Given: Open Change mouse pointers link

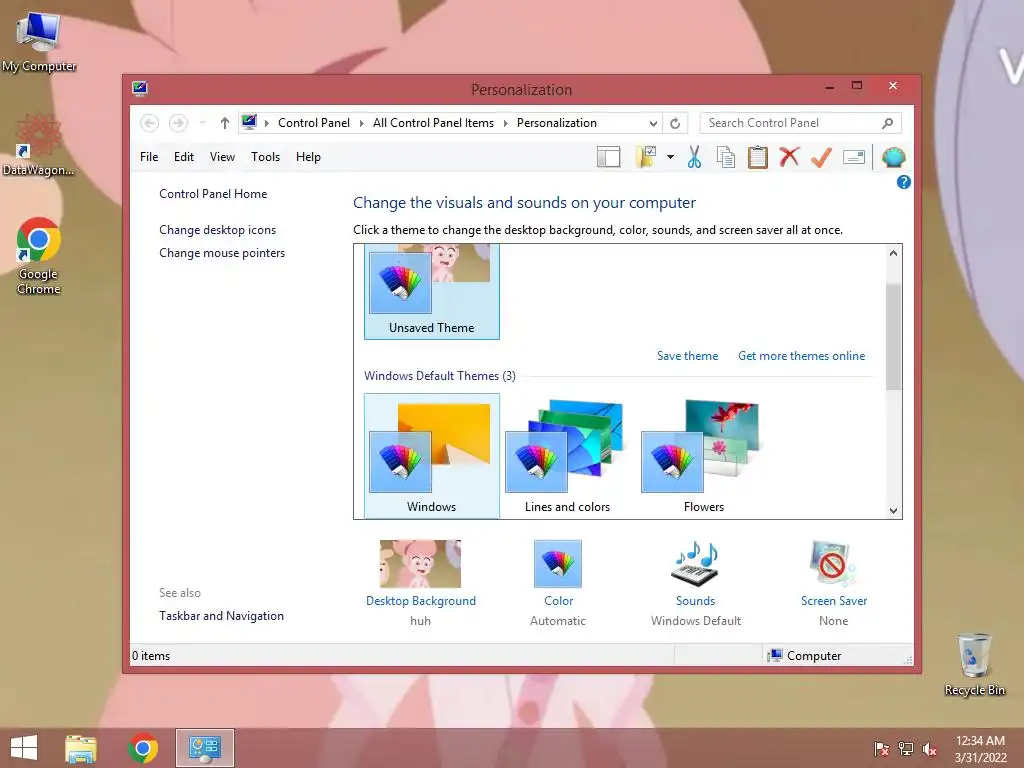Looking at the screenshot, I should pyautogui.click(x=222, y=253).
